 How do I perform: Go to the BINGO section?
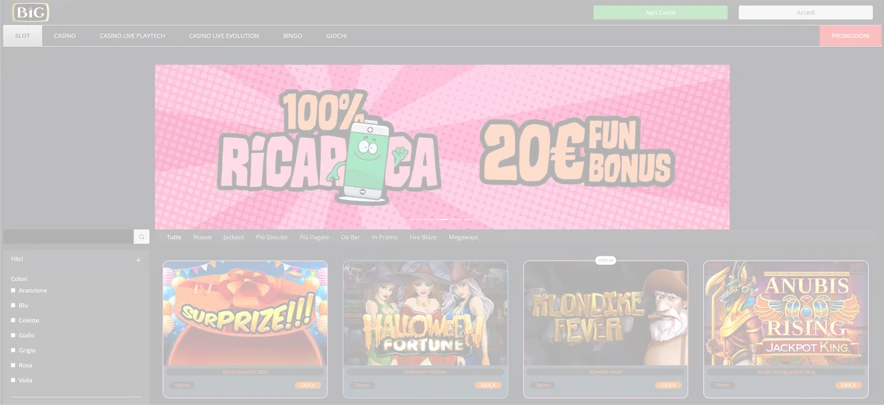[293, 36]
